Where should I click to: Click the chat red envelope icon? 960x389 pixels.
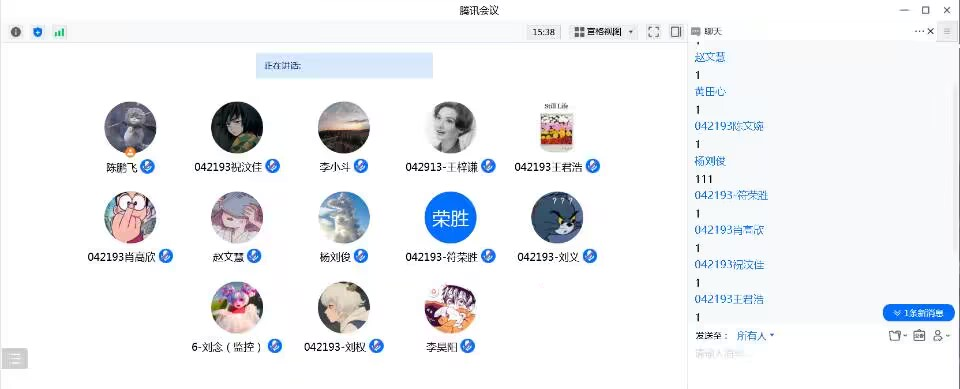pos(919,335)
